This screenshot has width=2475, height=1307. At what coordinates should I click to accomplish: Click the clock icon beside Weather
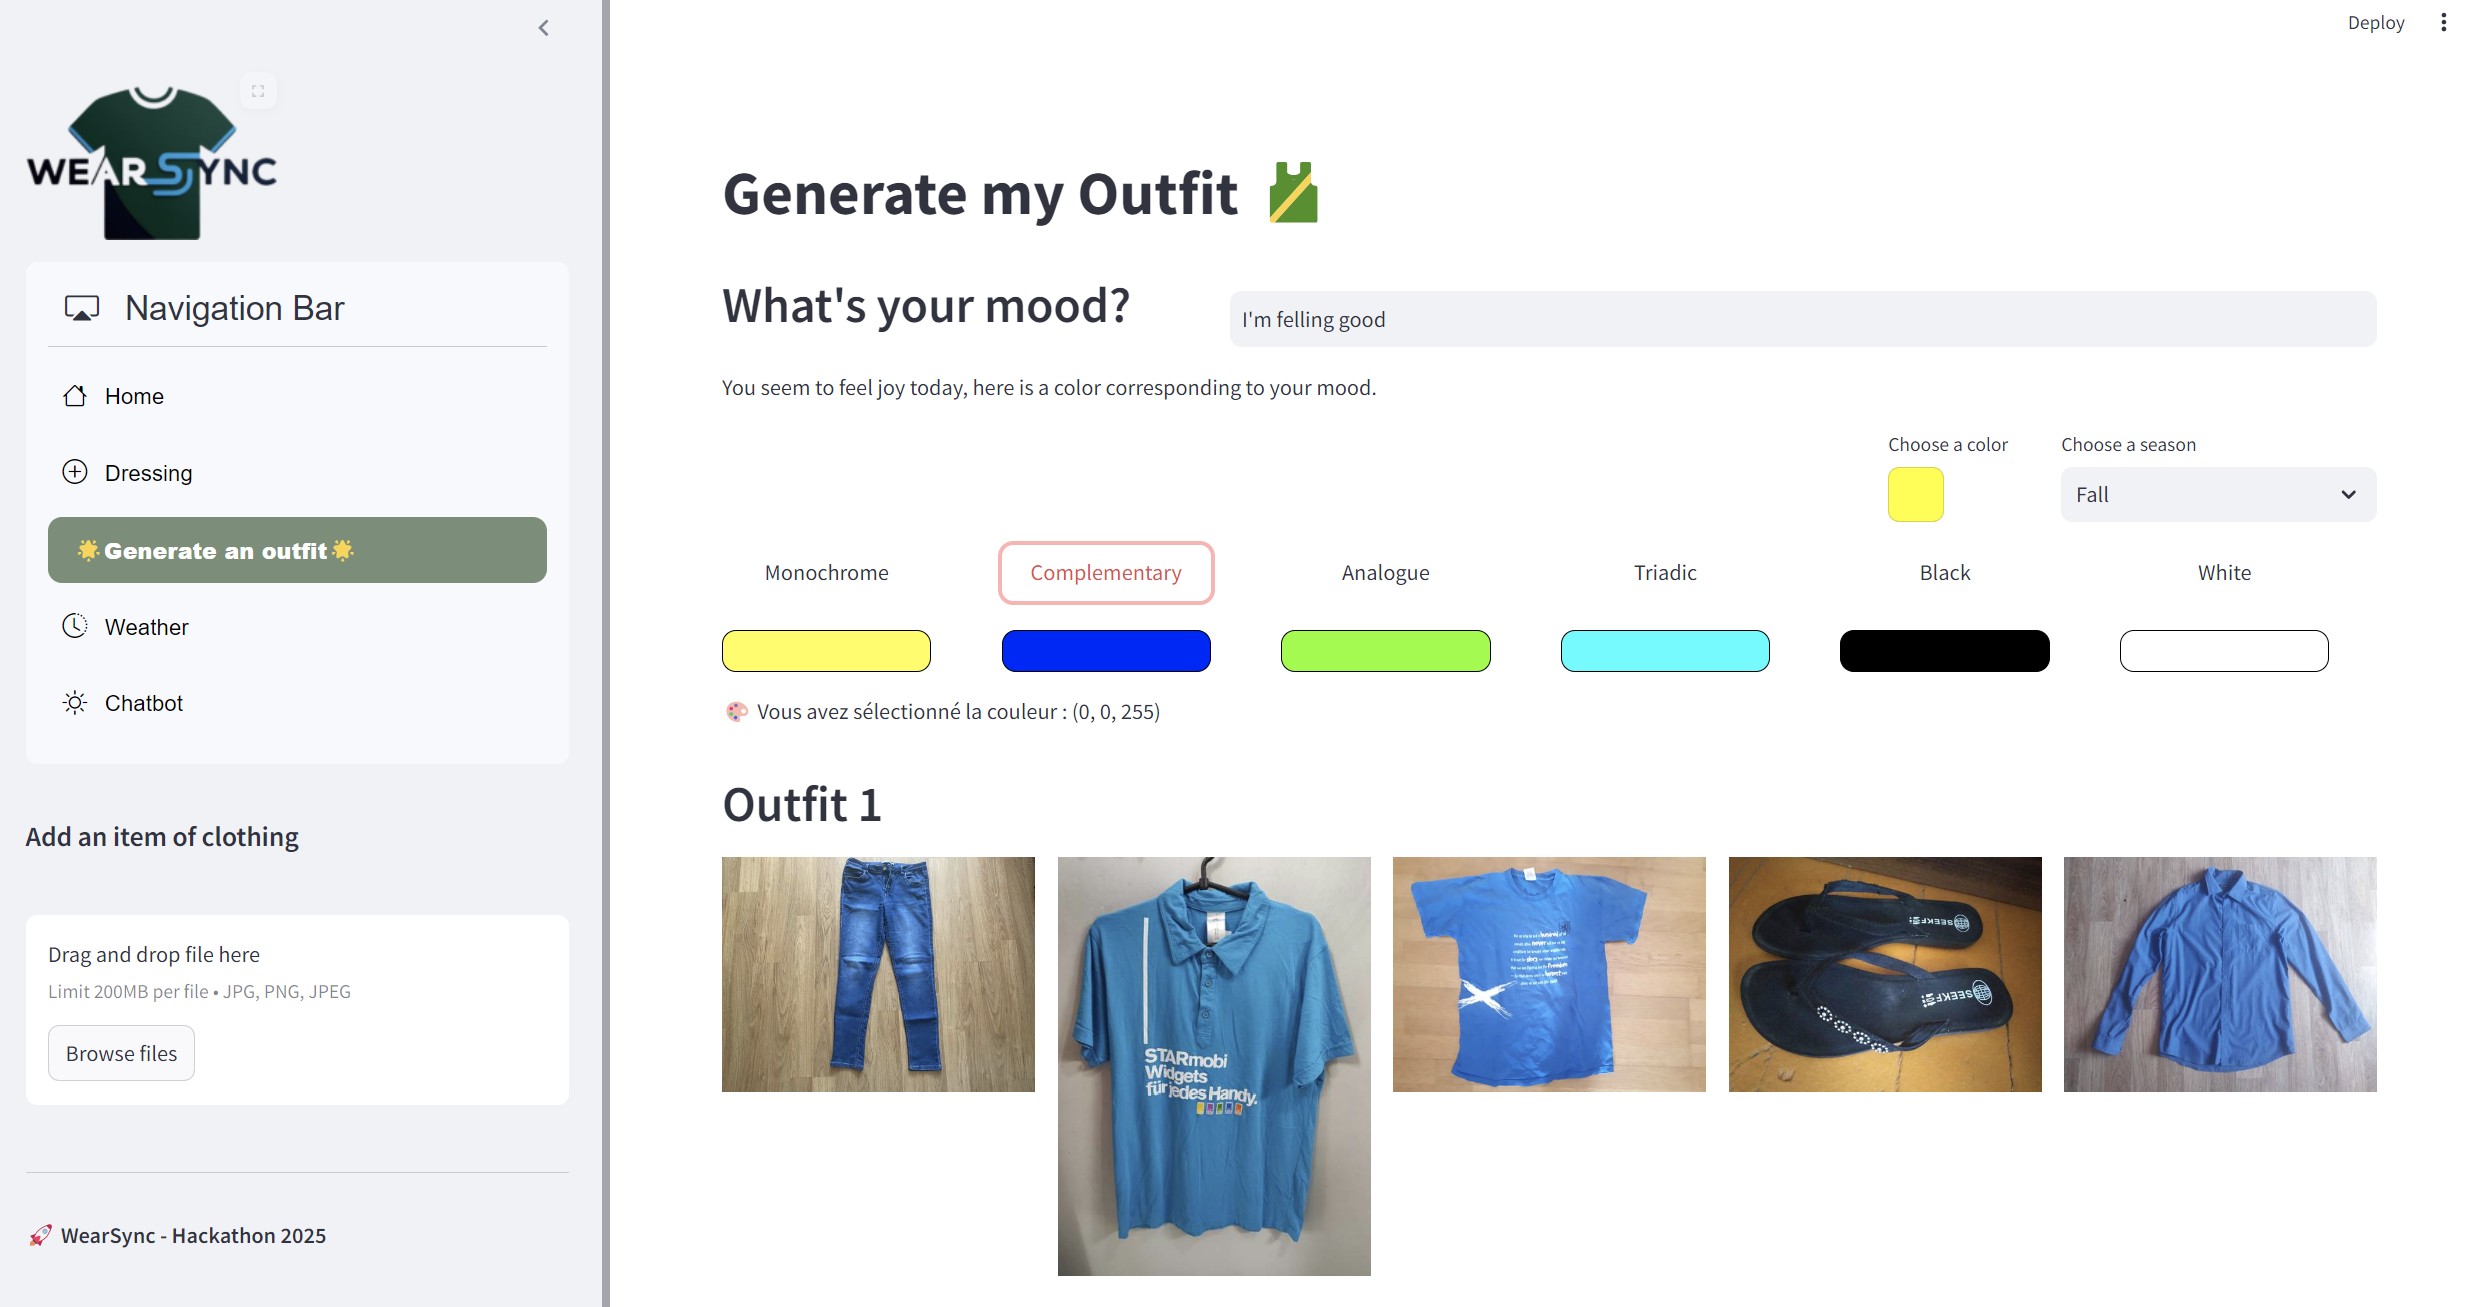point(75,626)
